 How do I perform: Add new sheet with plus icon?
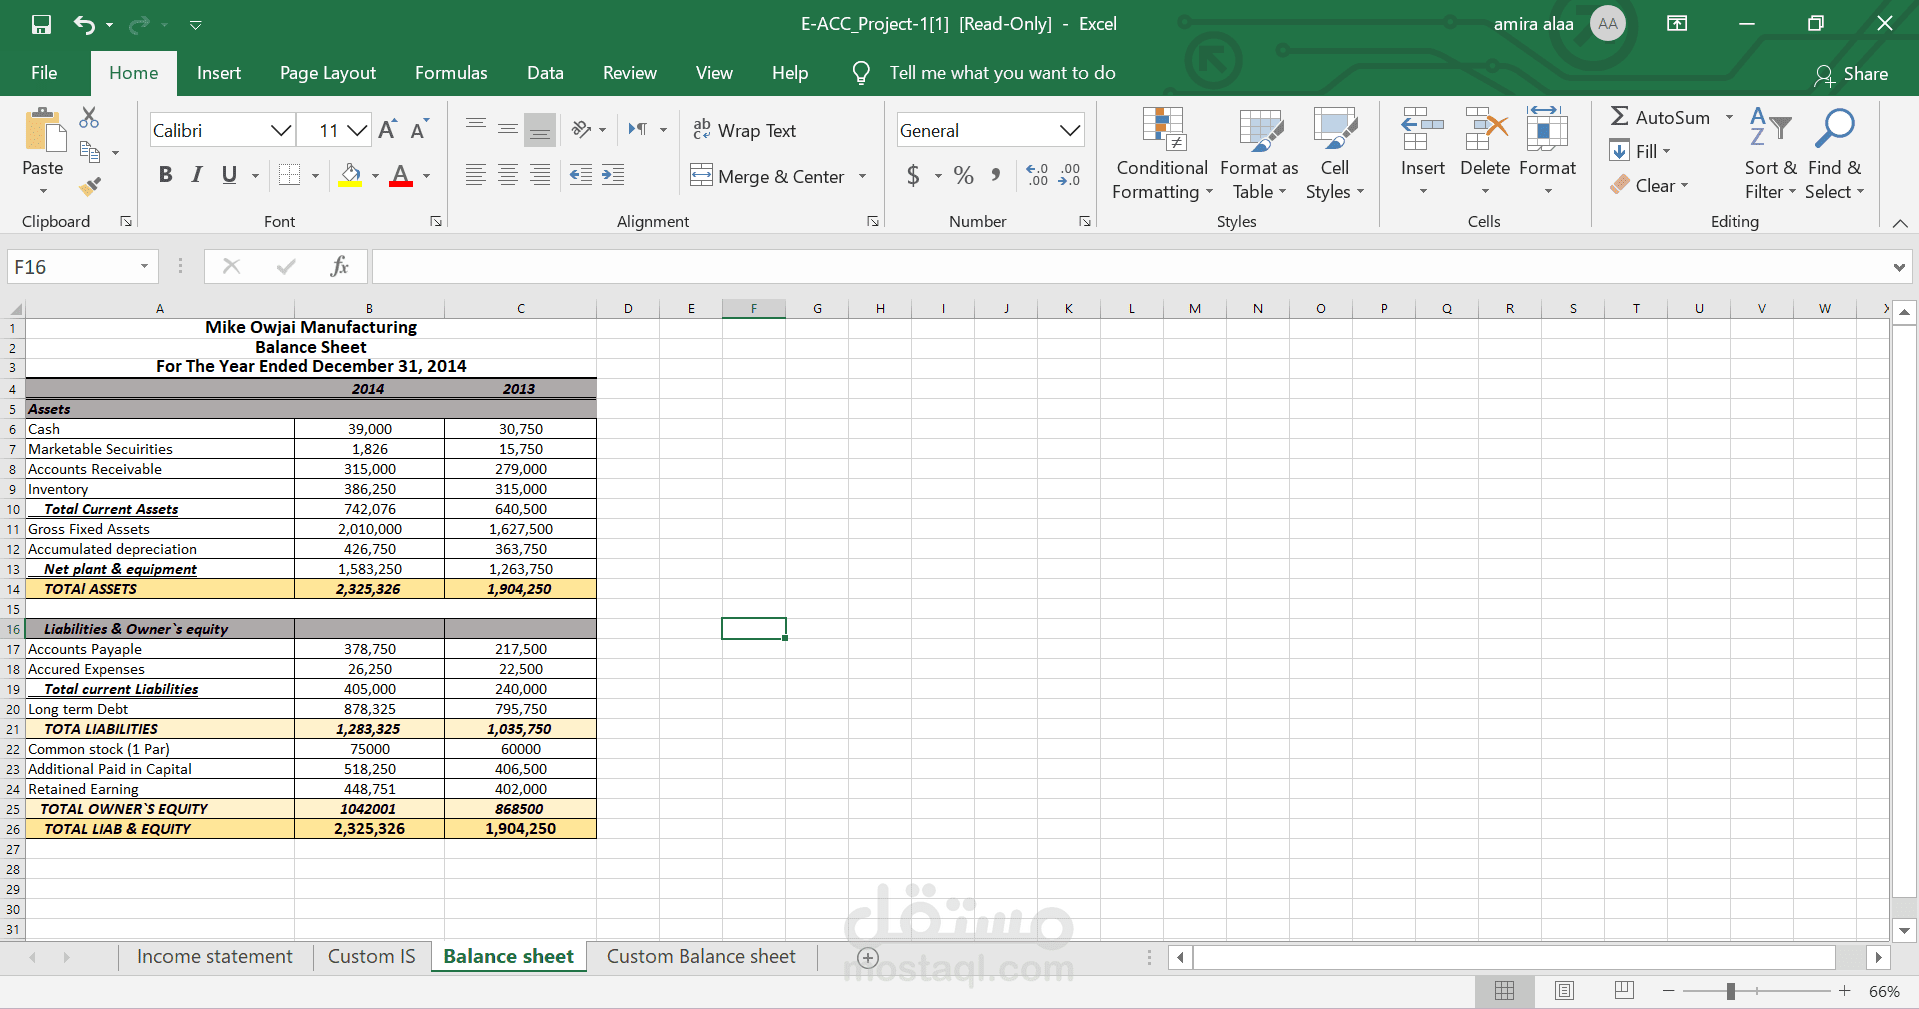[x=868, y=957]
